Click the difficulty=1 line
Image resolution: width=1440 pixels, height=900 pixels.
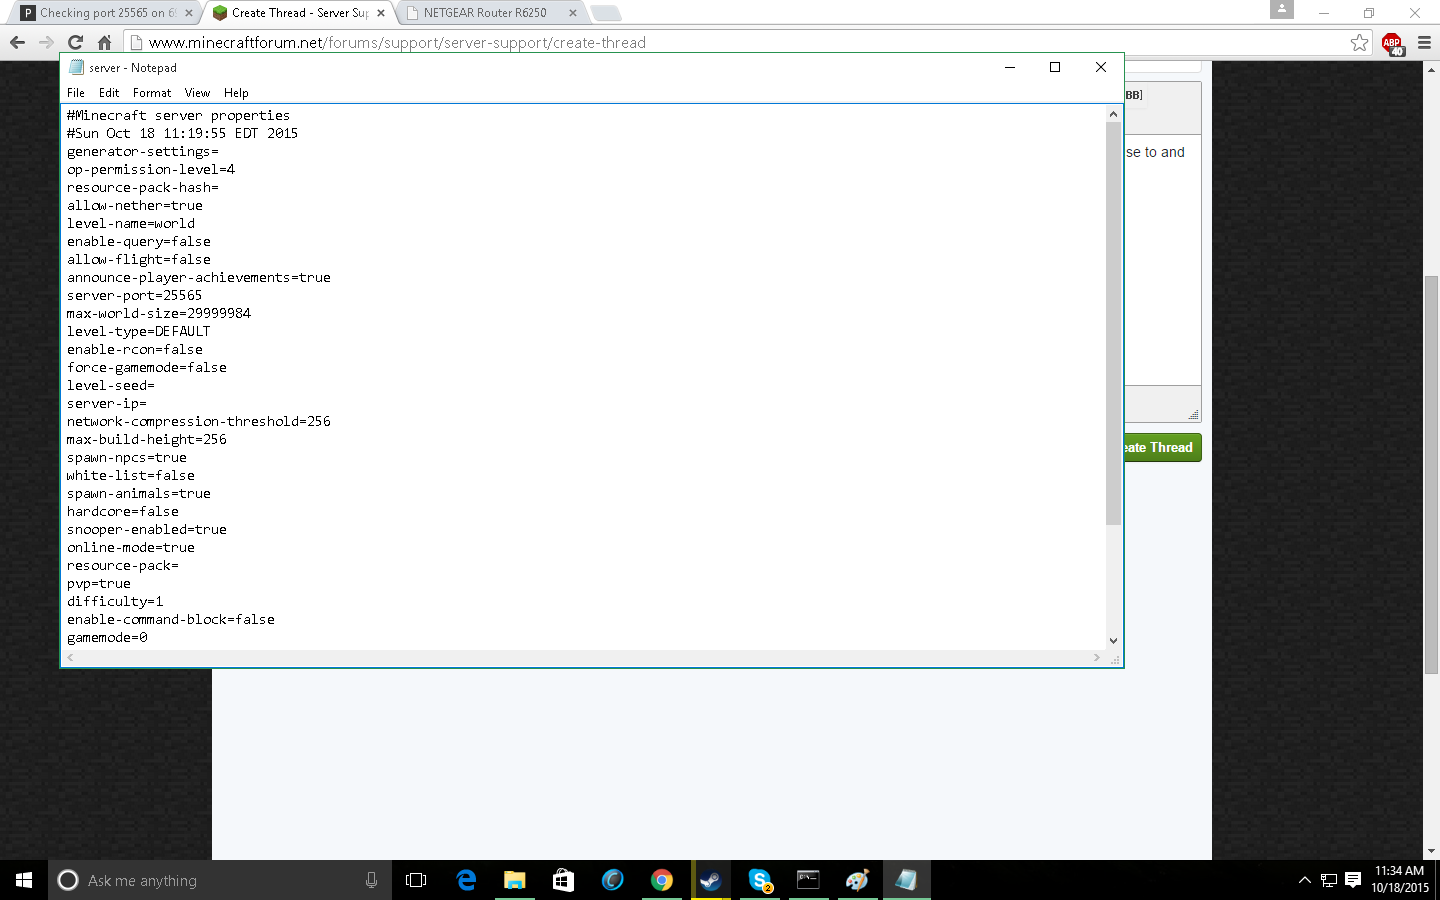pos(115,601)
